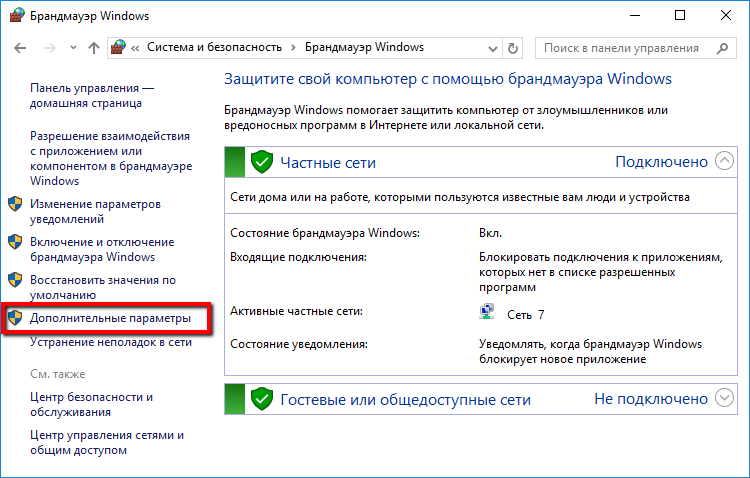Viewport: 750px width, 478px height.
Task: Click the Back navigation arrow
Action: coord(19,48)
